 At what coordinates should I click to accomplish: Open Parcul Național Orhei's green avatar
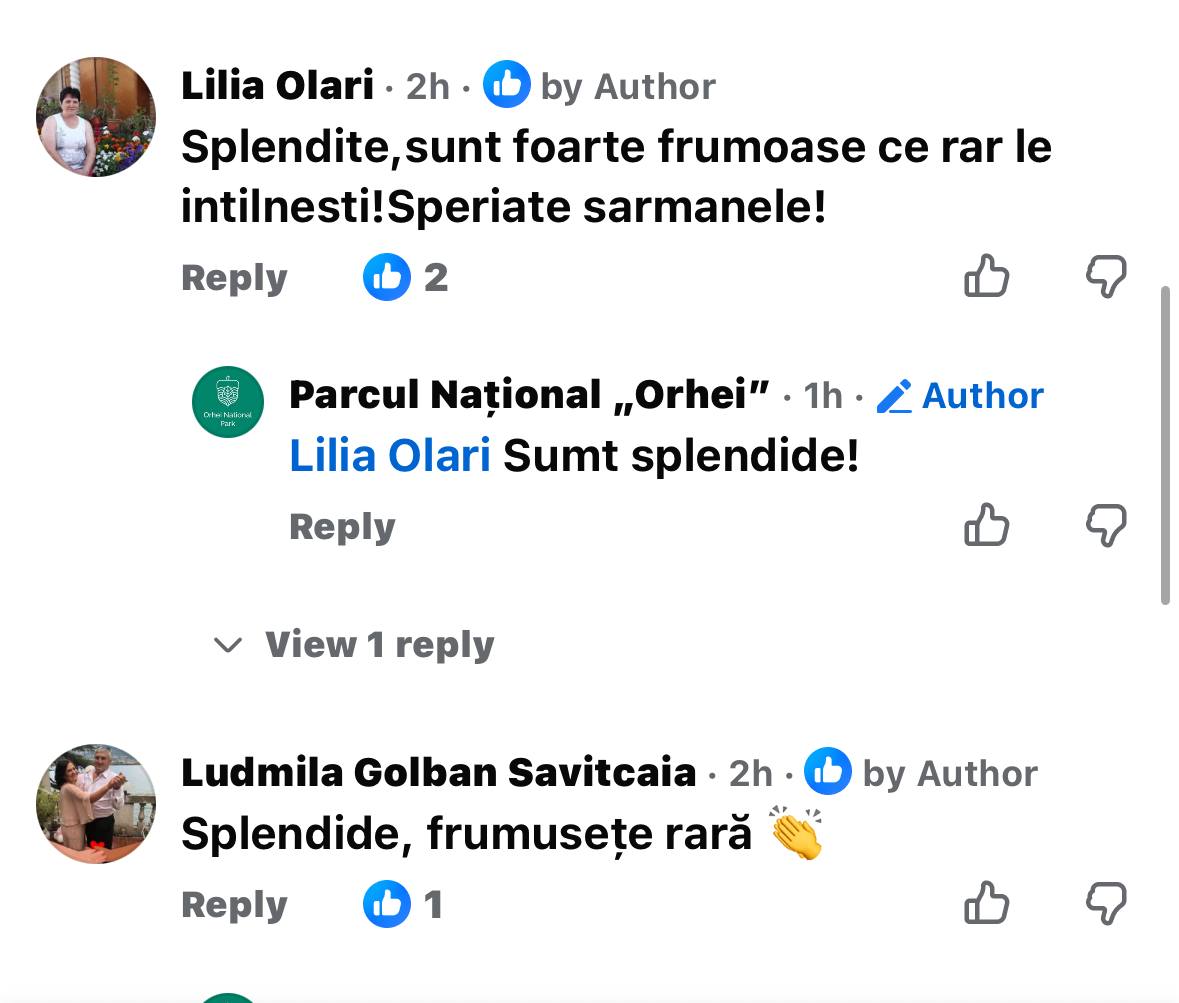tap(228, 402)
